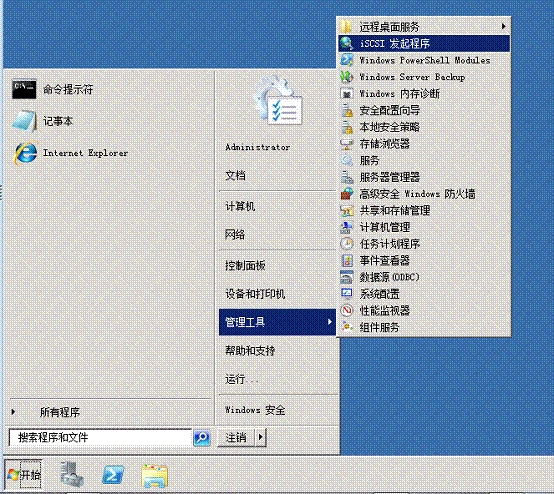554x494 pixels.
Task: Click the Windows Server Backup icon
Action: point(347,77)
